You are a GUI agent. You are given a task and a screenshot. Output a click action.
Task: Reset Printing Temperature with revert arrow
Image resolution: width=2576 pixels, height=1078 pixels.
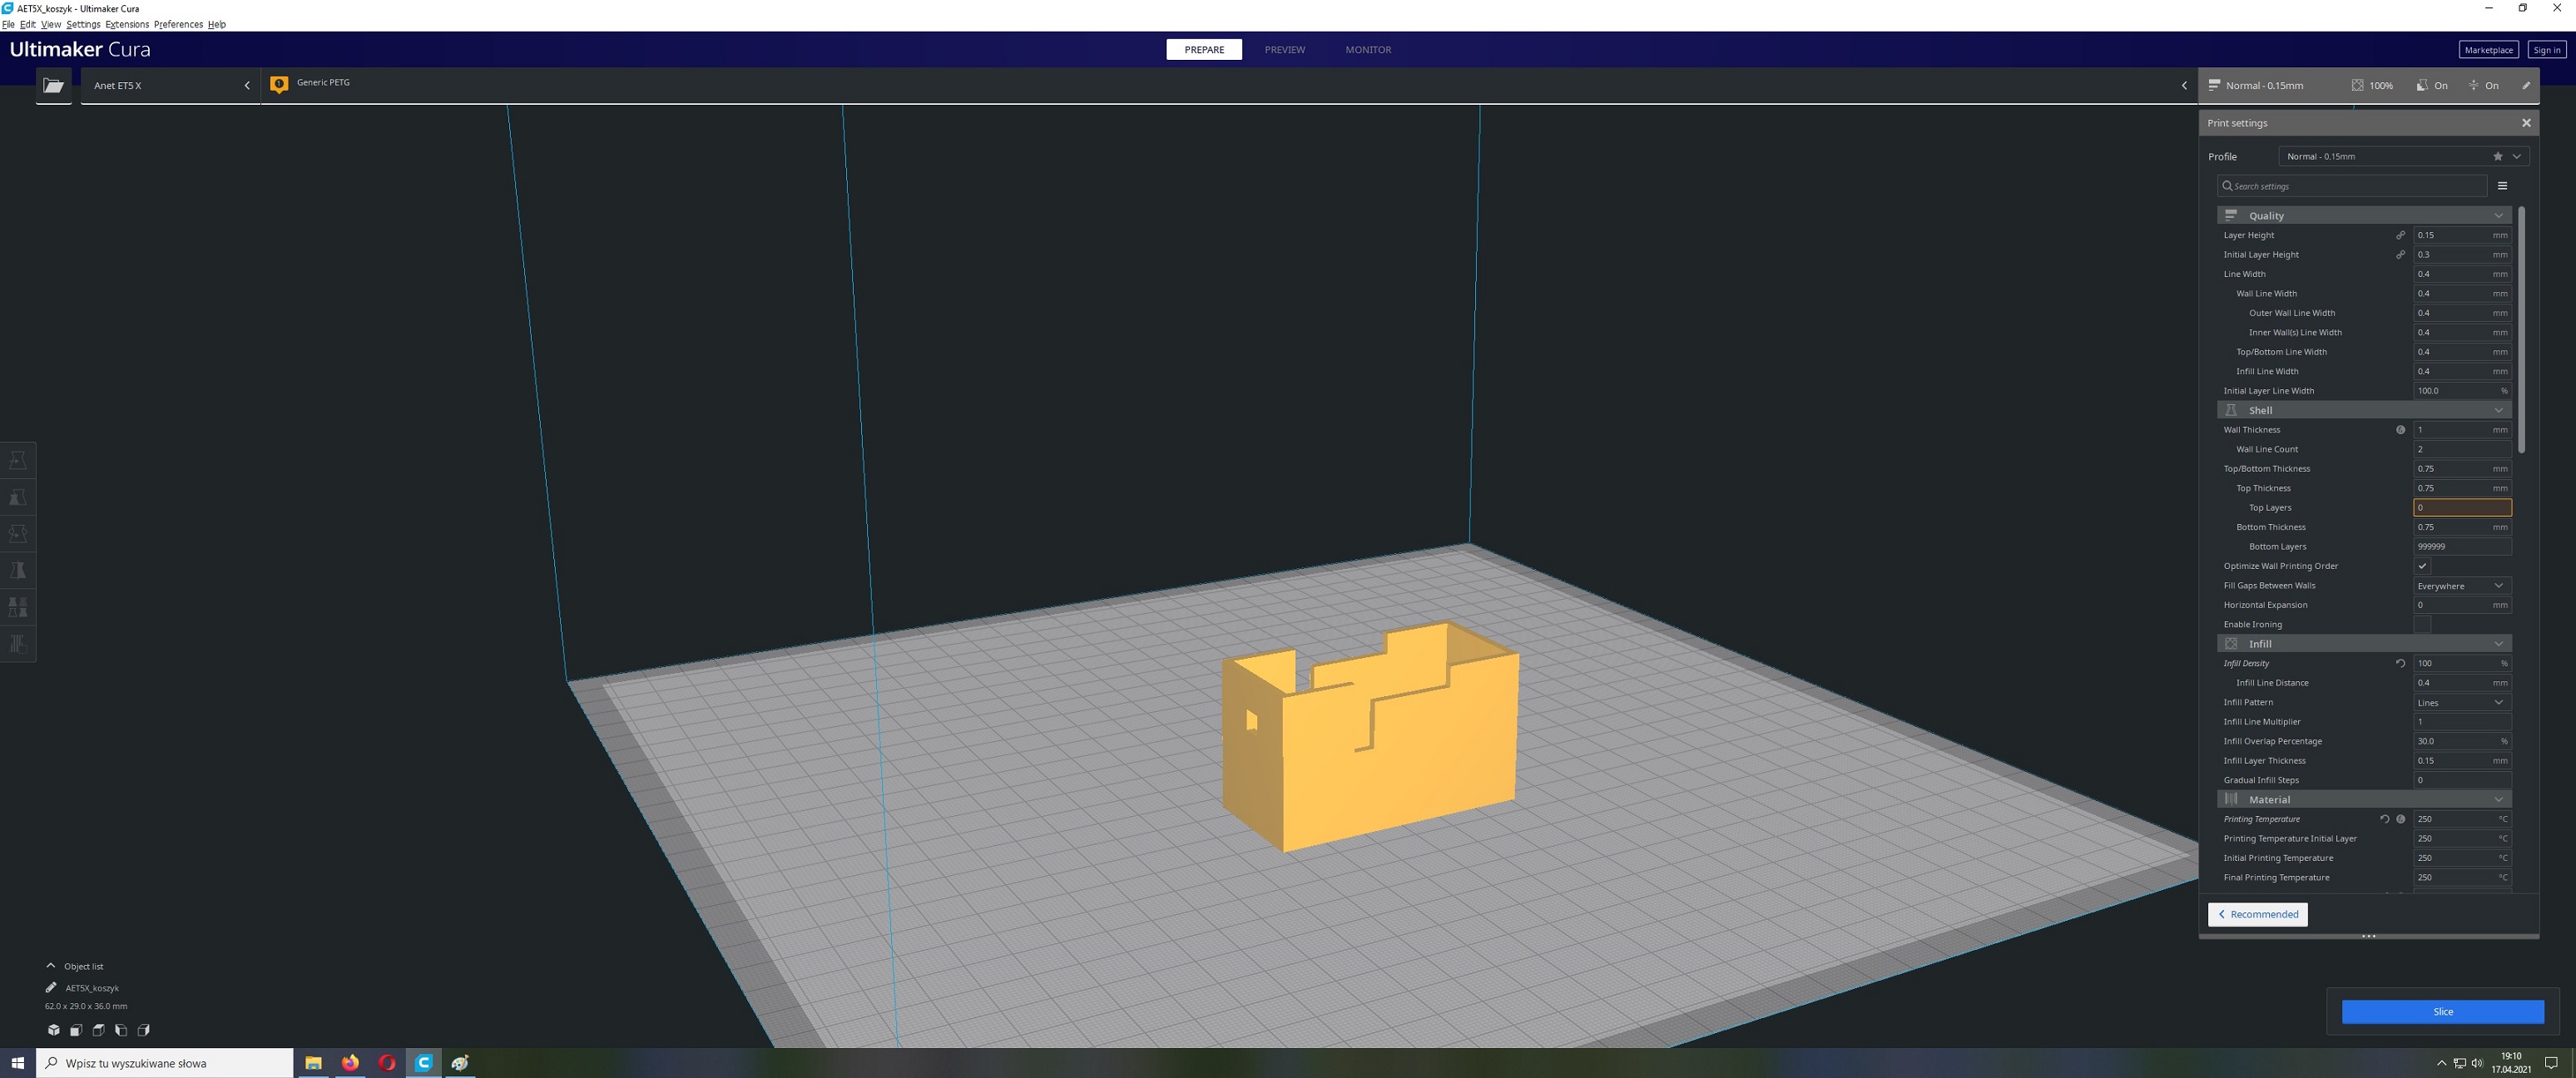point(2384,819)
